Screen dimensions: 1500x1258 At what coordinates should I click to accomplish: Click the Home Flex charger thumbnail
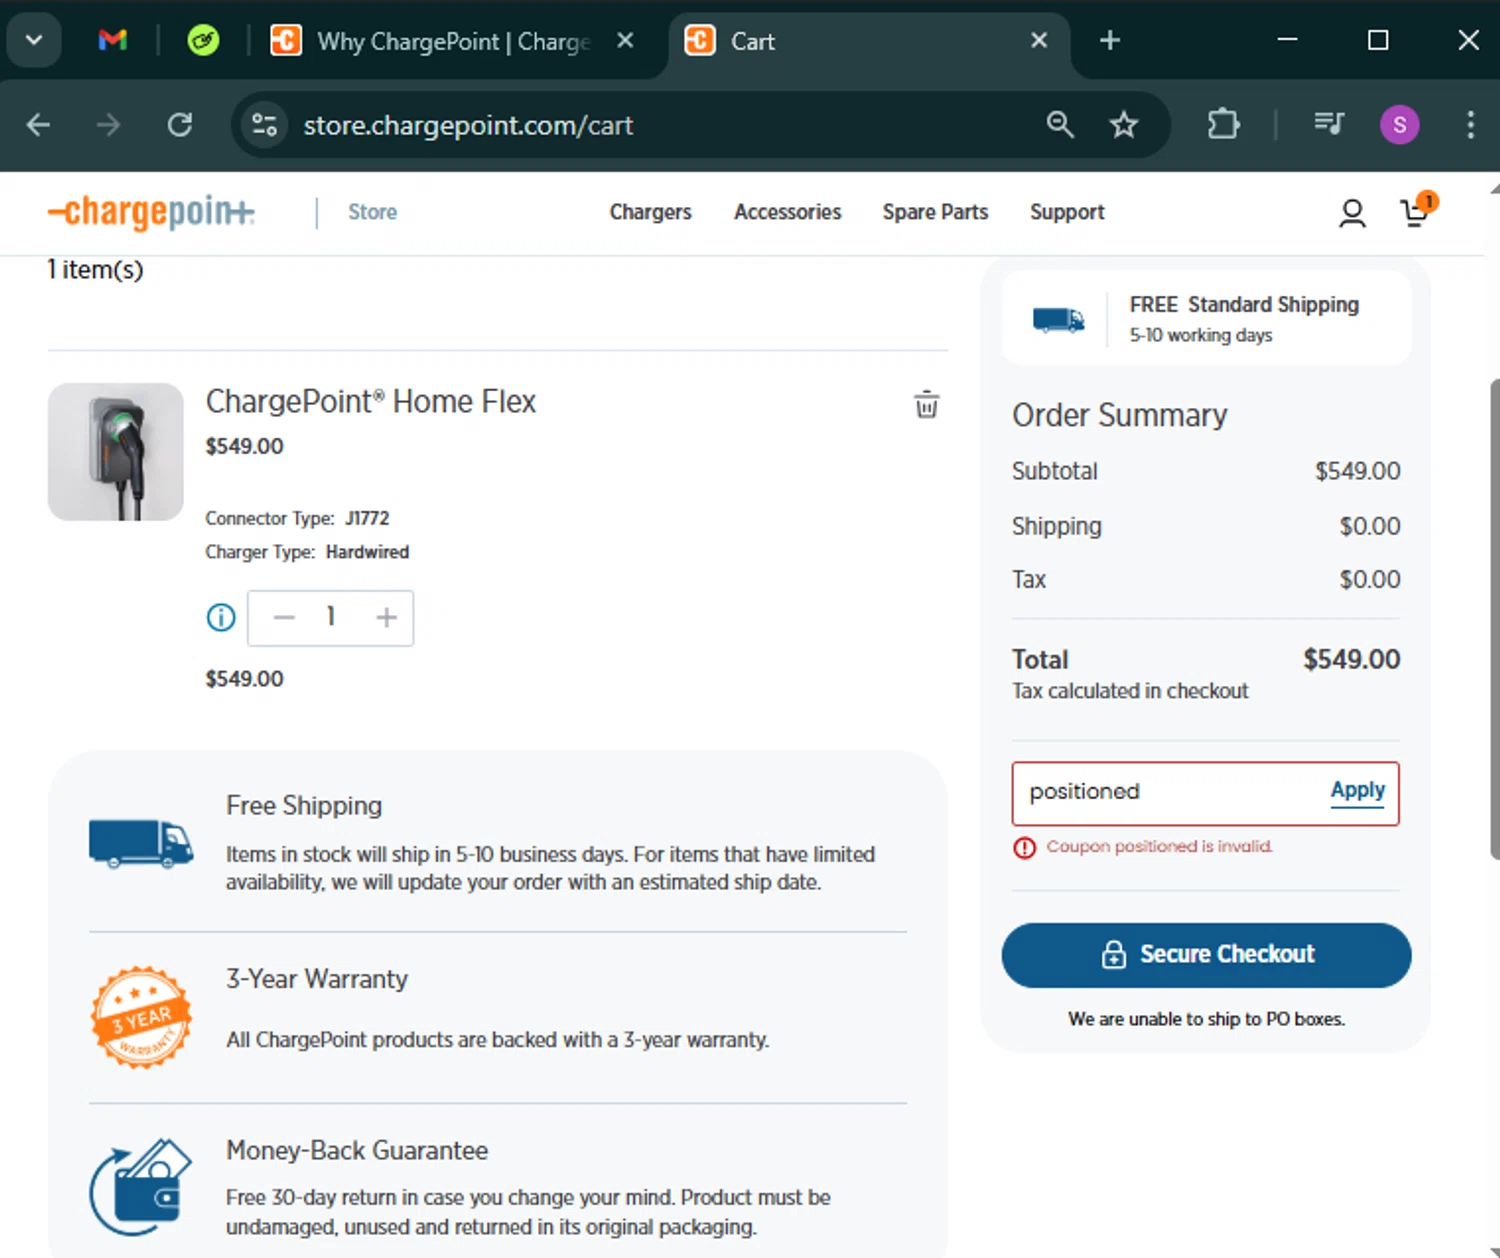116,452
